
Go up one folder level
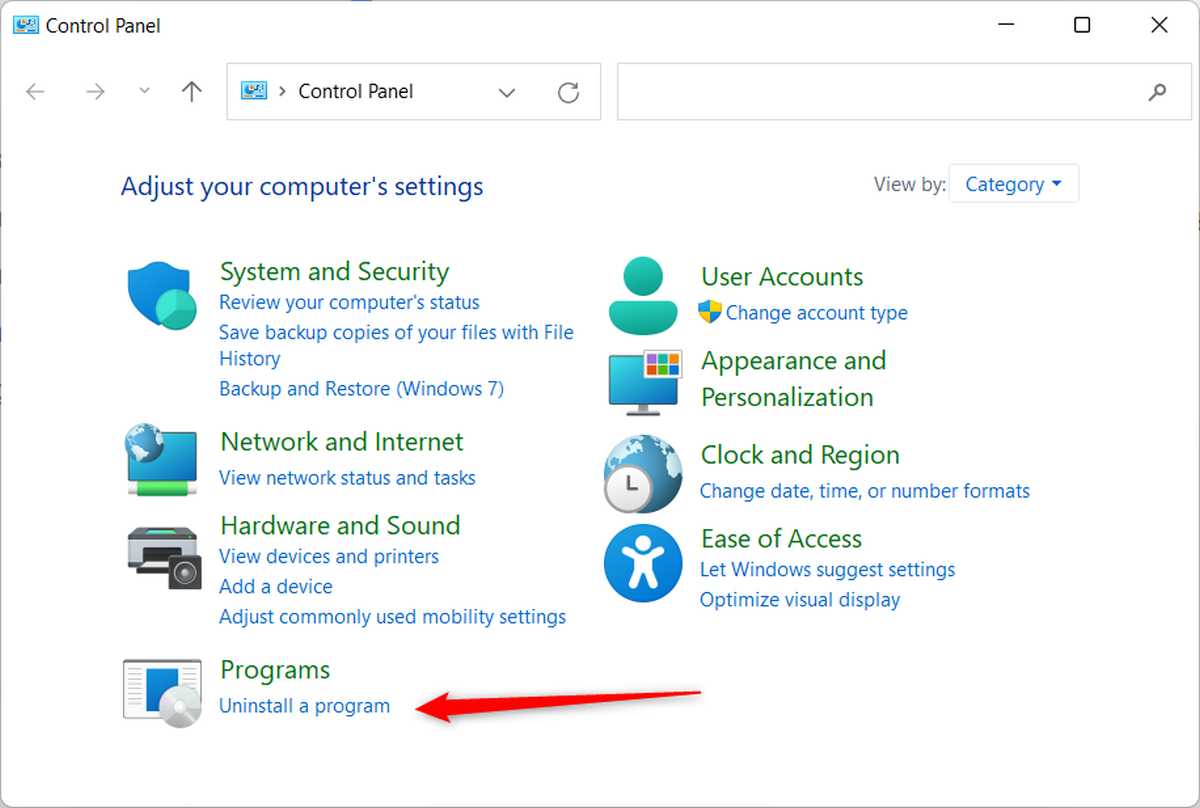click(192, 92)
